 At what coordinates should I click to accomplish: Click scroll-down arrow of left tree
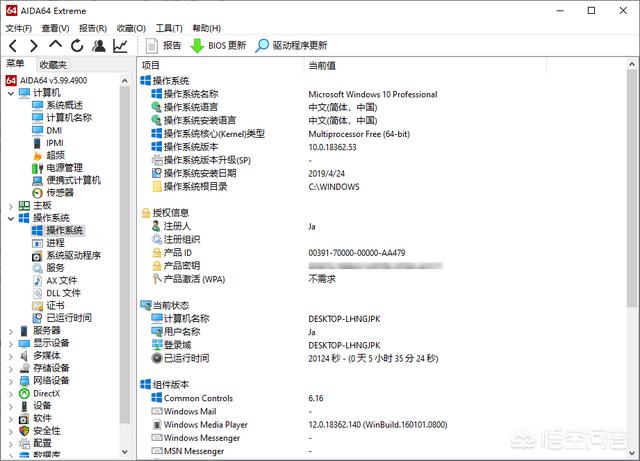tap(125, 452)
